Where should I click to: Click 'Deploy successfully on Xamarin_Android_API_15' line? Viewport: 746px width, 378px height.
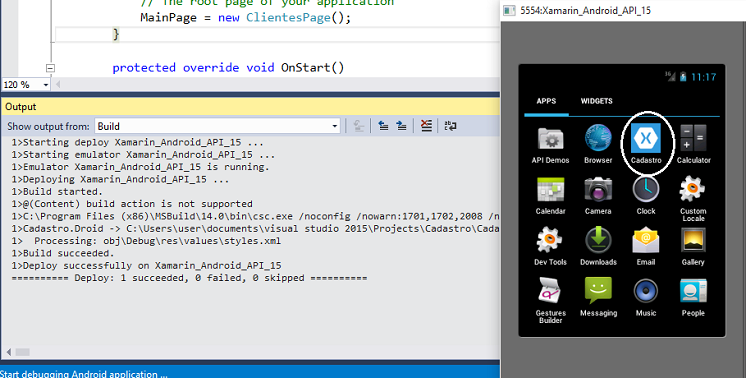(147, 265)
